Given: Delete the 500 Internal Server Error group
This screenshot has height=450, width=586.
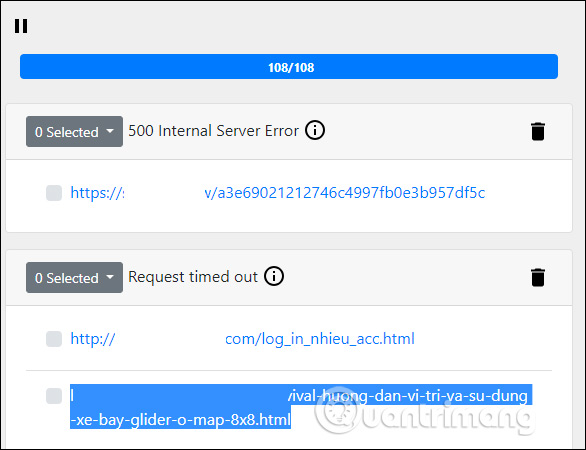Looking at the screenshot, I should pos(538,132).
